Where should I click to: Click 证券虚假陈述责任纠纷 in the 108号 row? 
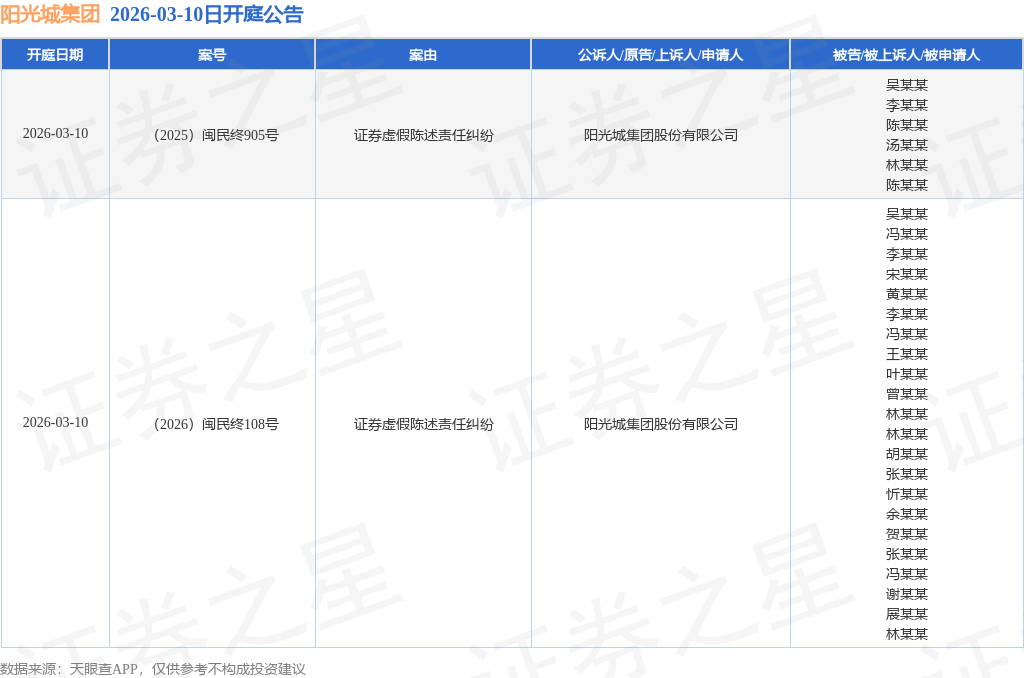pos(423,424)
